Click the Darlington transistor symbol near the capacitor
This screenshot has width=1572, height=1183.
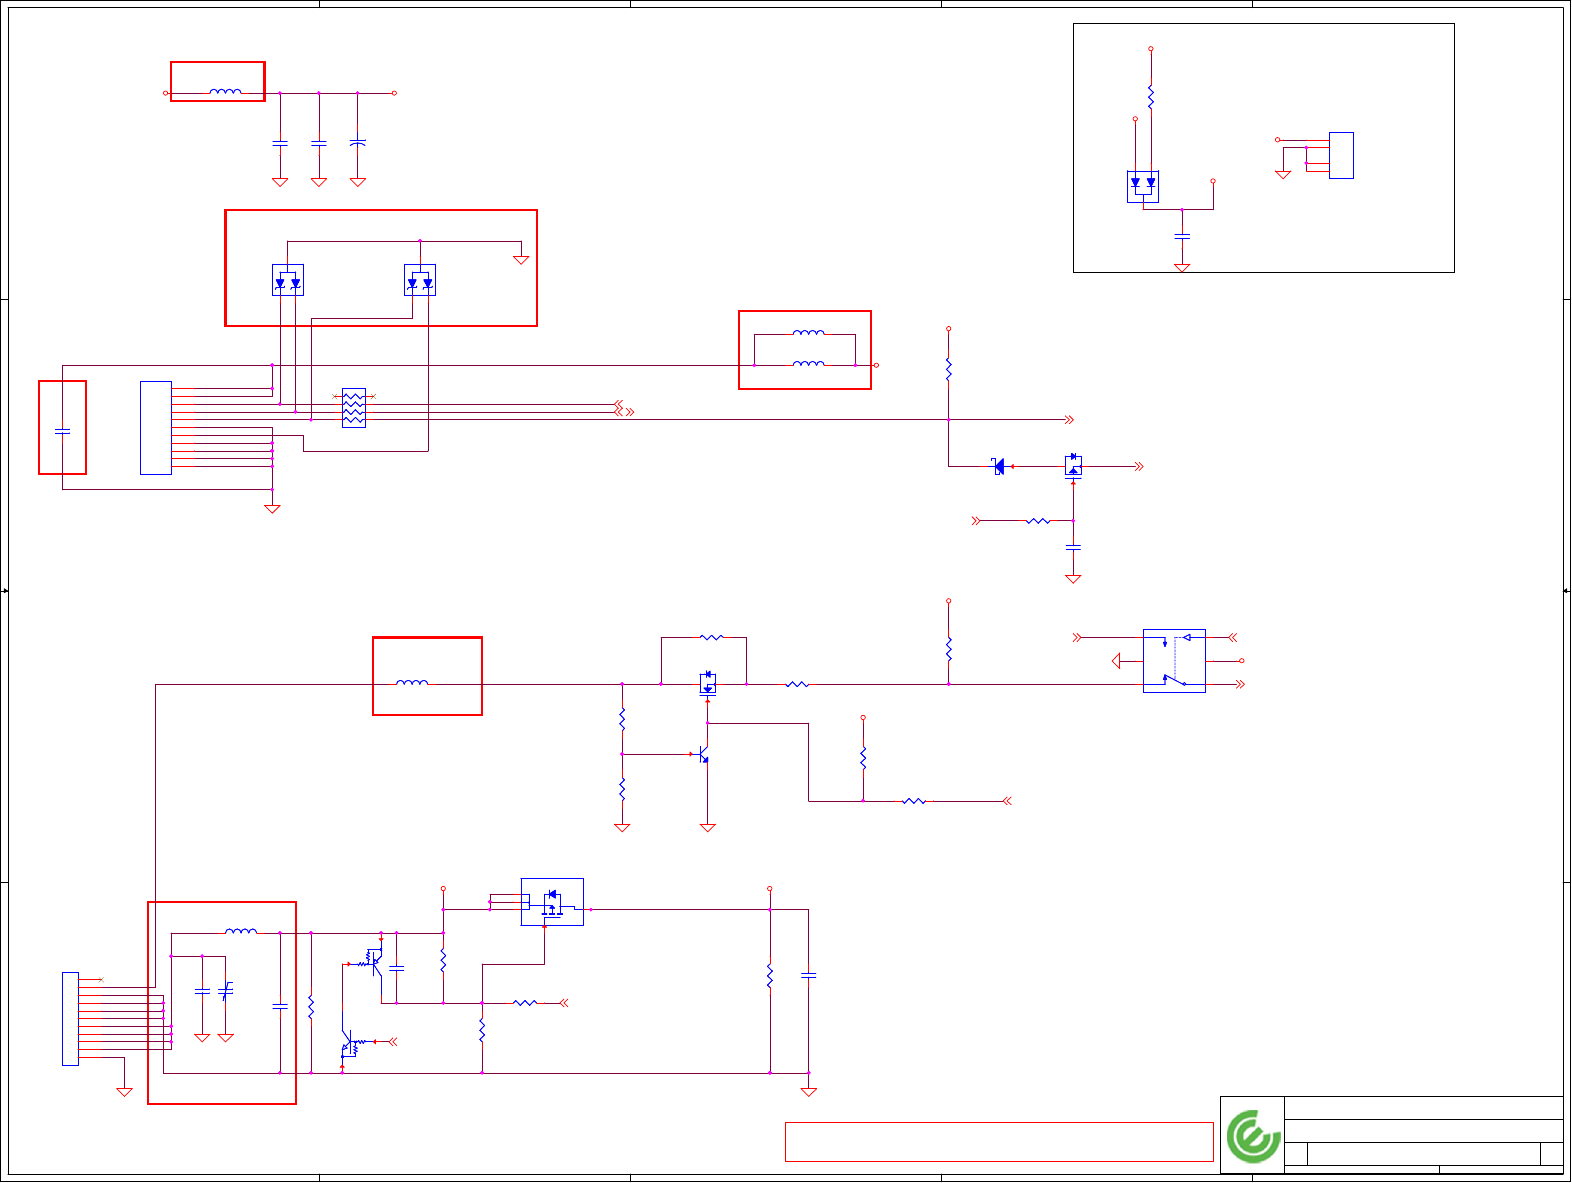pos(372,961)
